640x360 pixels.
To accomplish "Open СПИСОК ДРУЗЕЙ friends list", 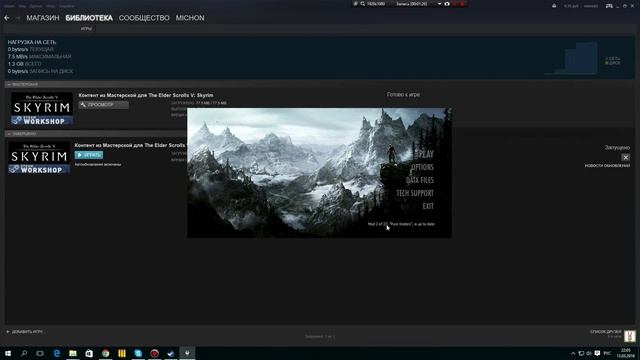I will (606, 332).
